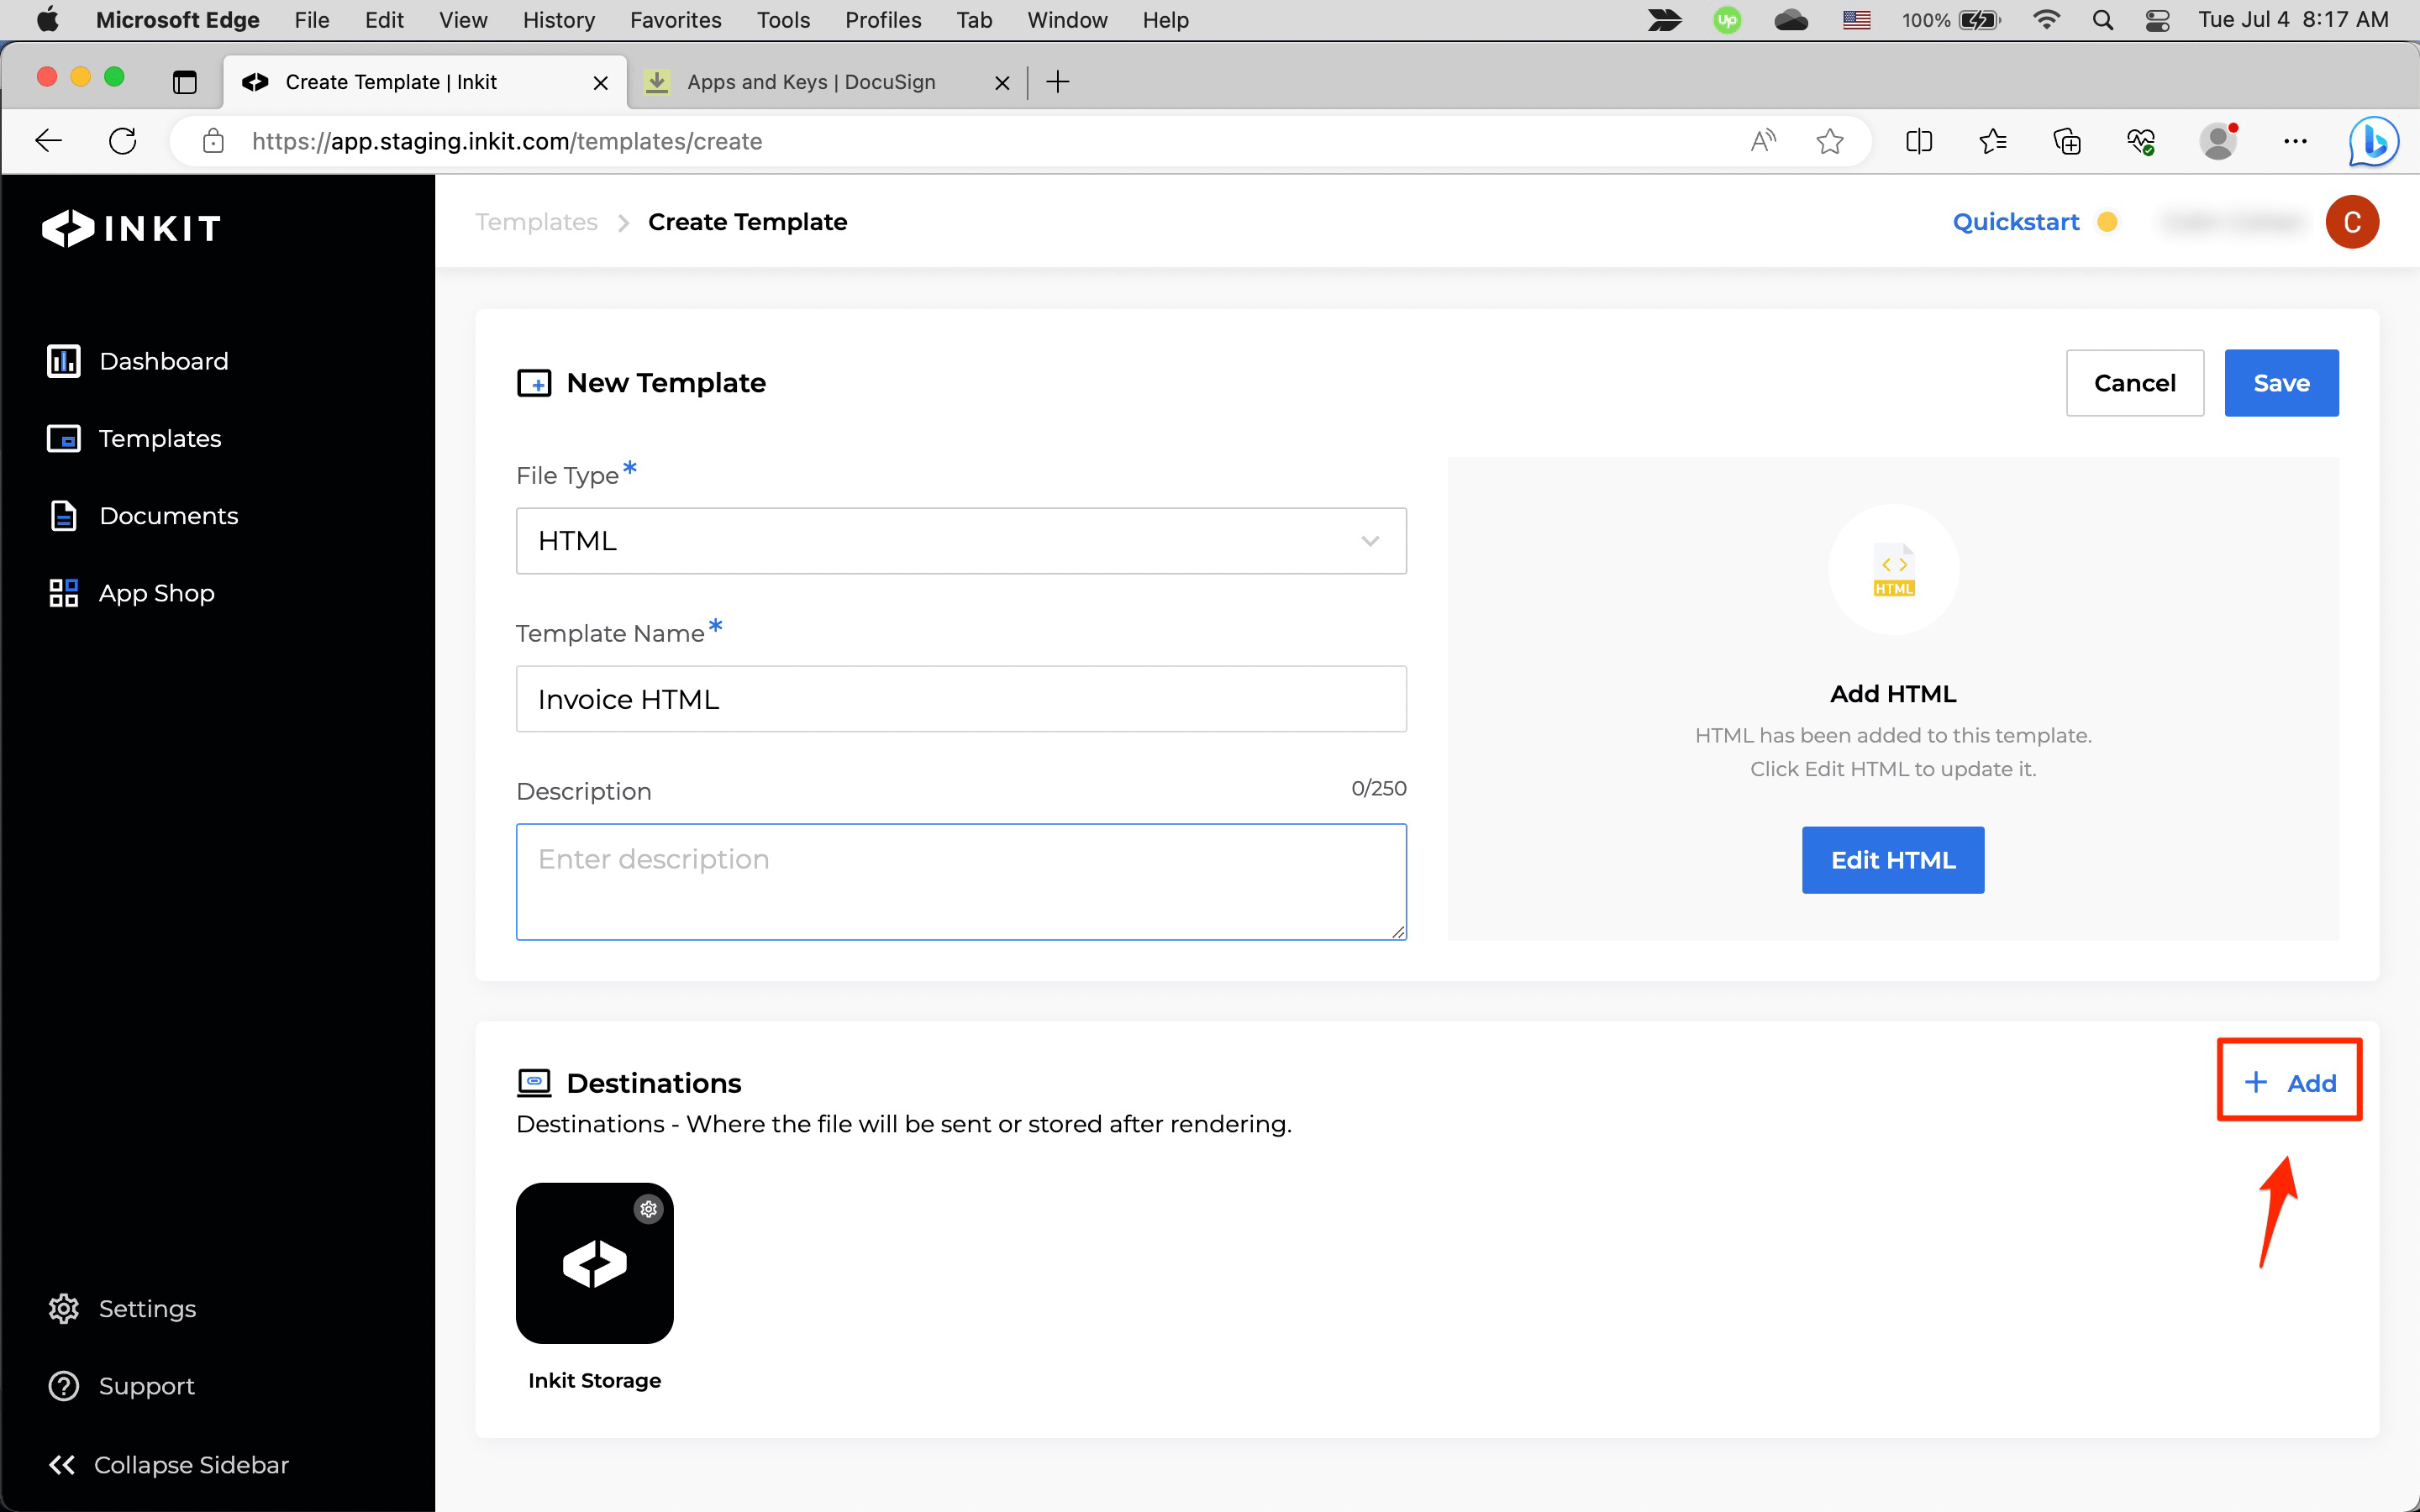Open the Tools menu in the menu bar

(x=783, y=19)
